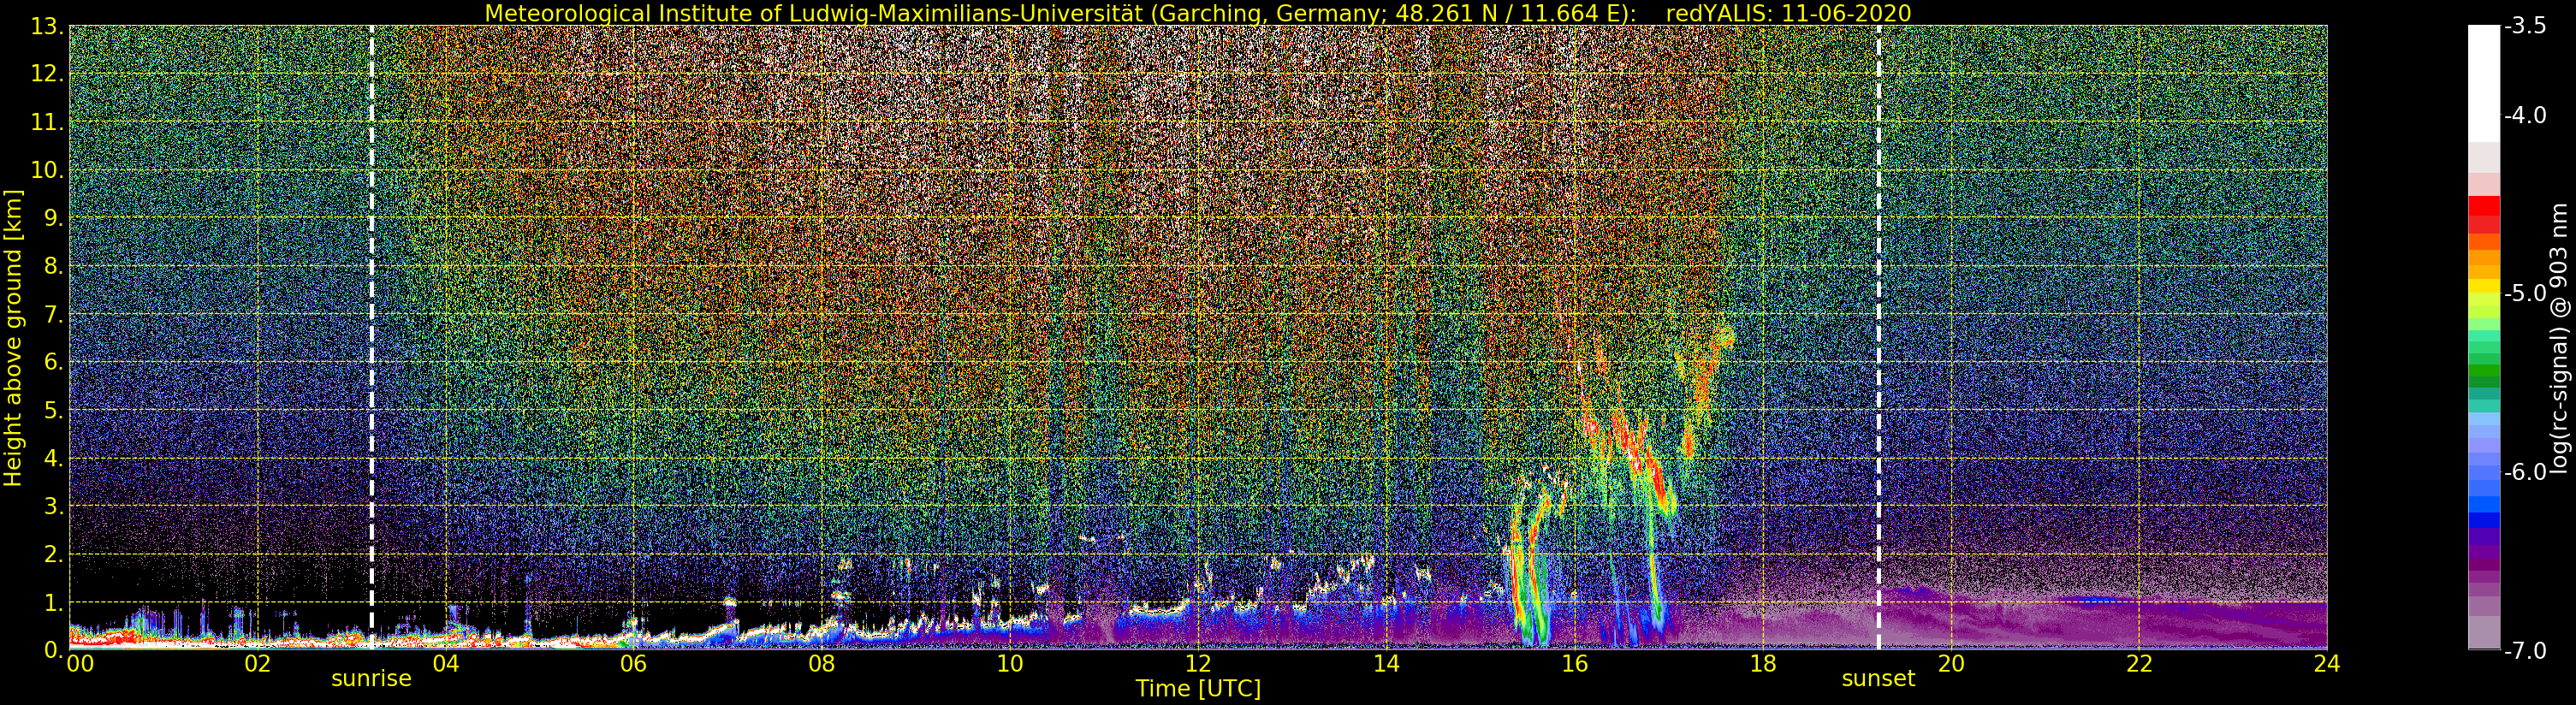Click the '10' time axis tick label
This screenshot has width=2576, height=705.
1010,663
